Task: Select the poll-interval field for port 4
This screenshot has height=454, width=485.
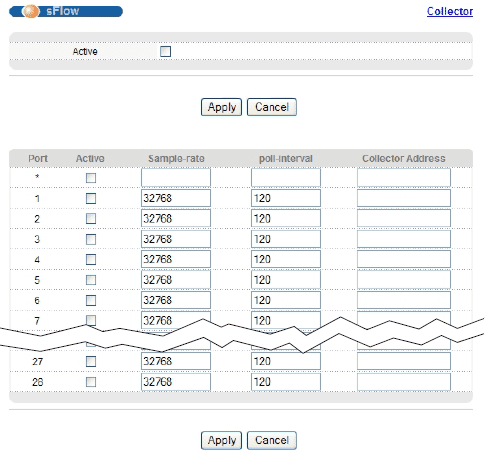Action: point(286,259)
